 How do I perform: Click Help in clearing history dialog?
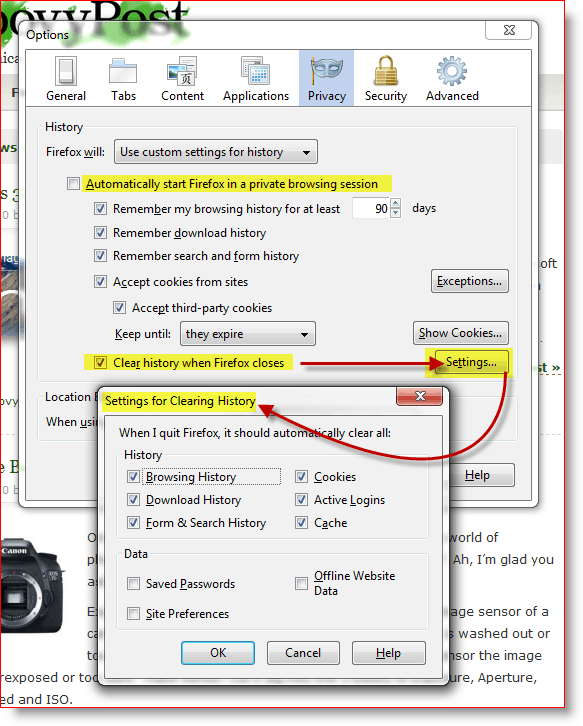point(389,653)
